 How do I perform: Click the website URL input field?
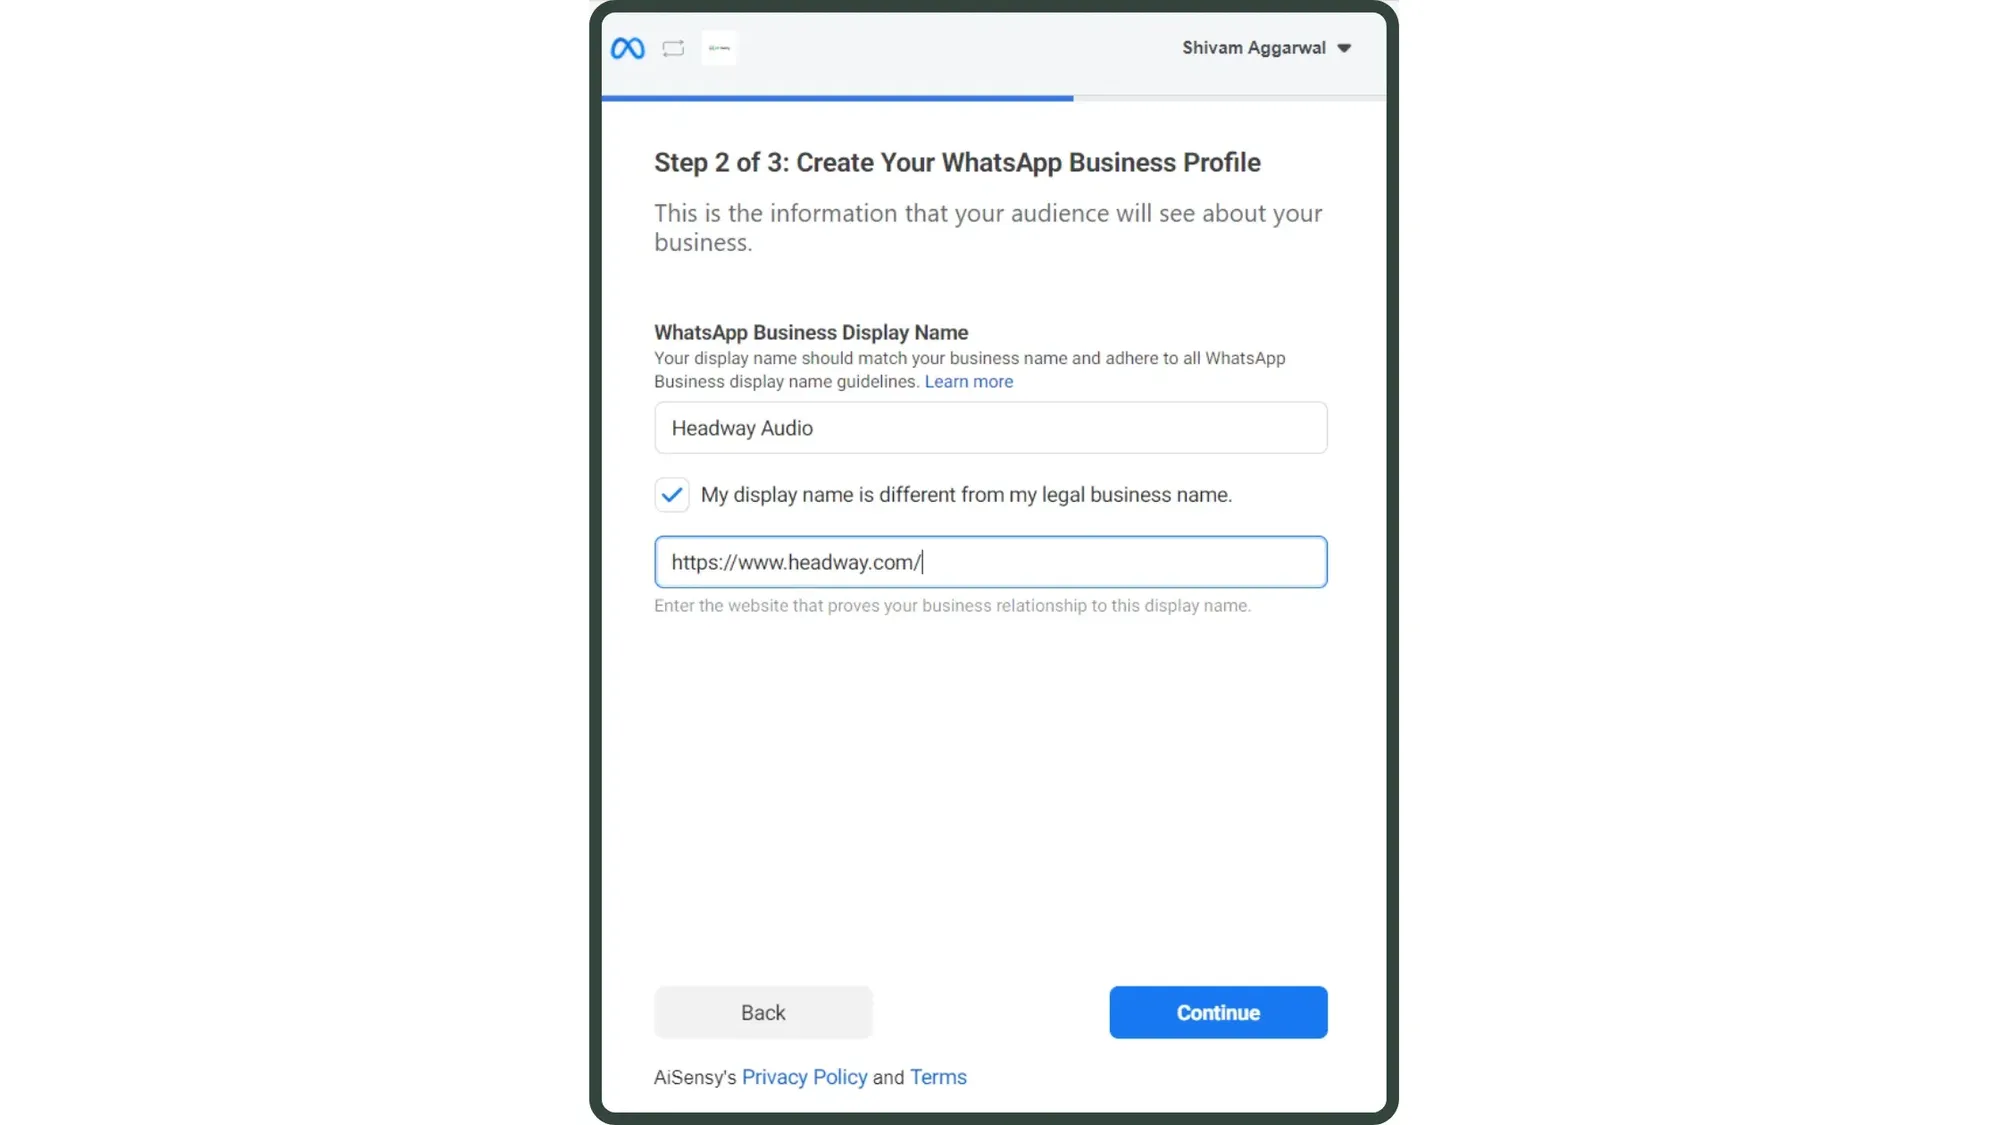pos(990,562)
